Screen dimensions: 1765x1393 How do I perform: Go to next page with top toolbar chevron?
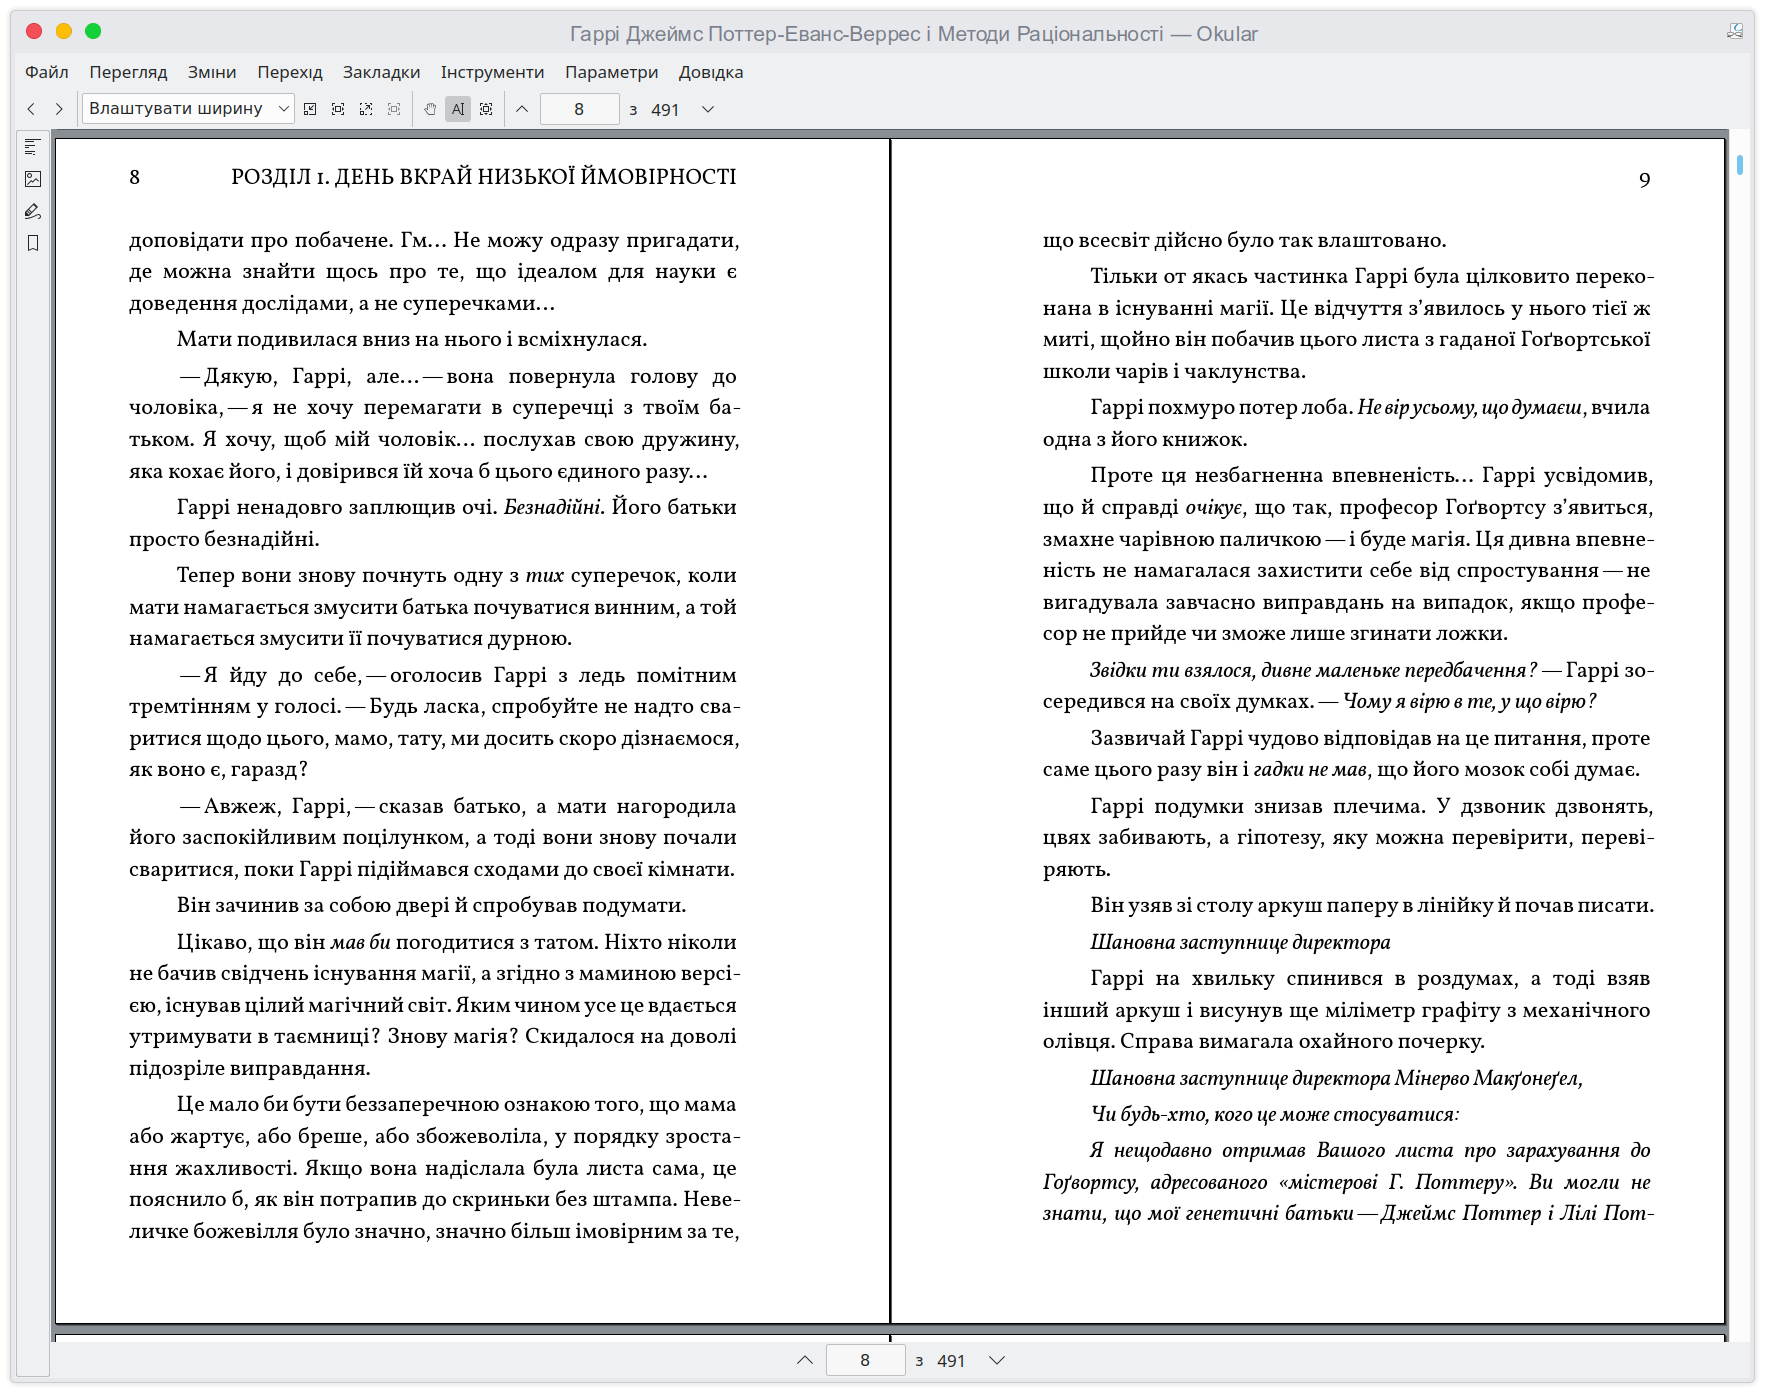(x=708, y=109)
